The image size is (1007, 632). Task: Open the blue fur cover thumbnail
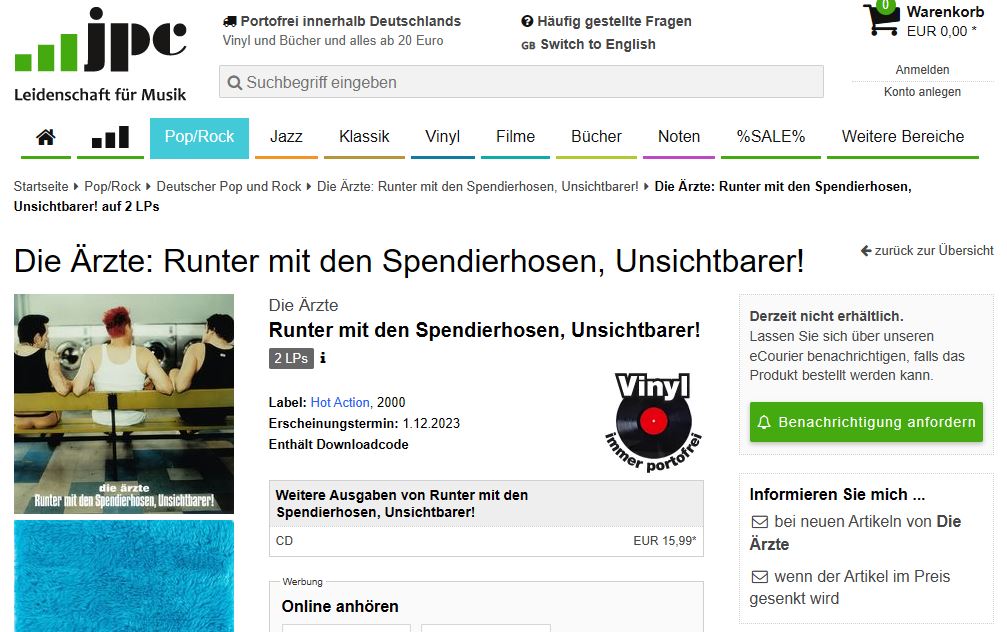[x=124, y=576]
